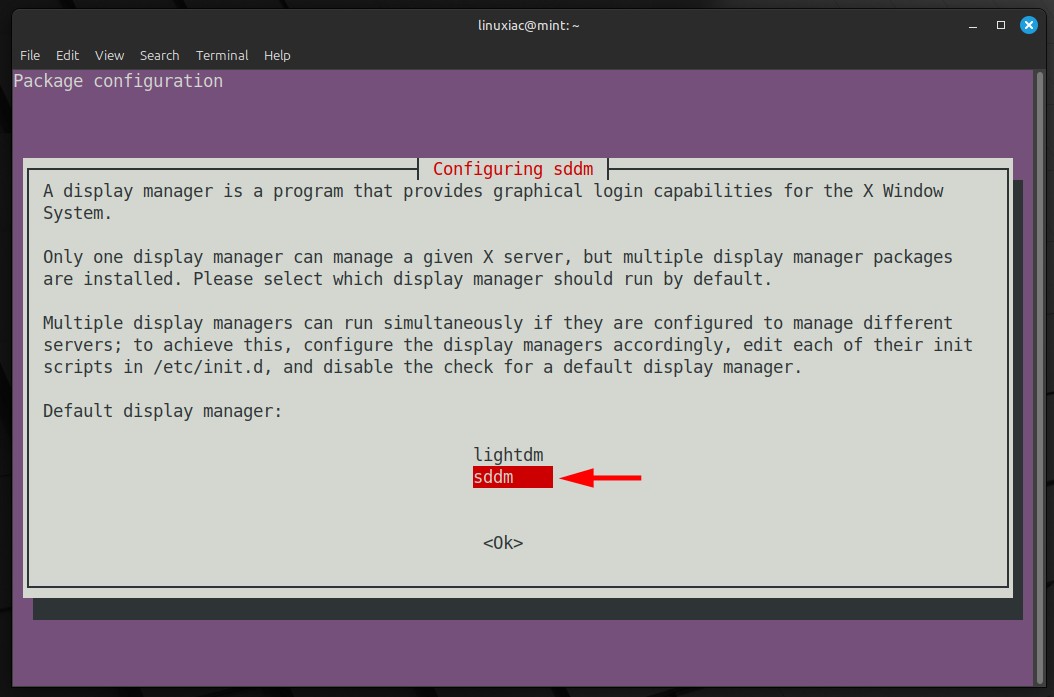This screenshot has width=1054, height=697.
Task: Click the 'Default display manager:' label
Action: coord(163,411)
